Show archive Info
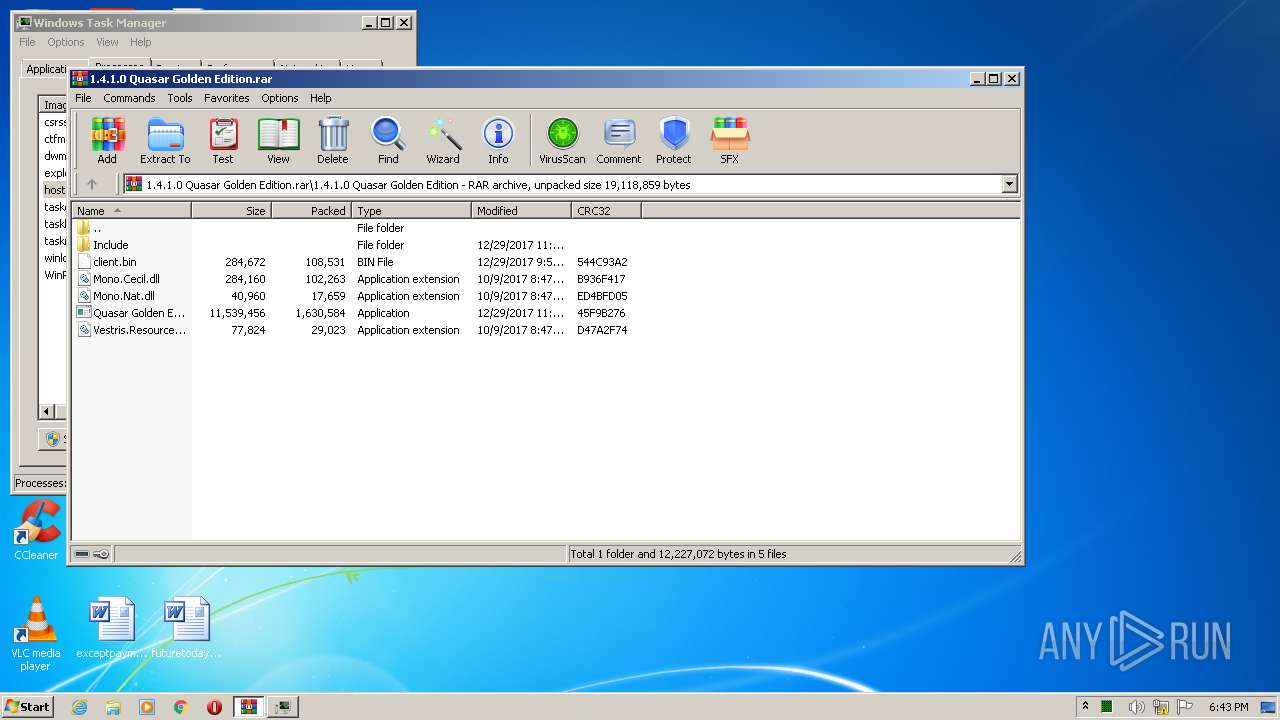1280x720 pixels. click(498, 140)
